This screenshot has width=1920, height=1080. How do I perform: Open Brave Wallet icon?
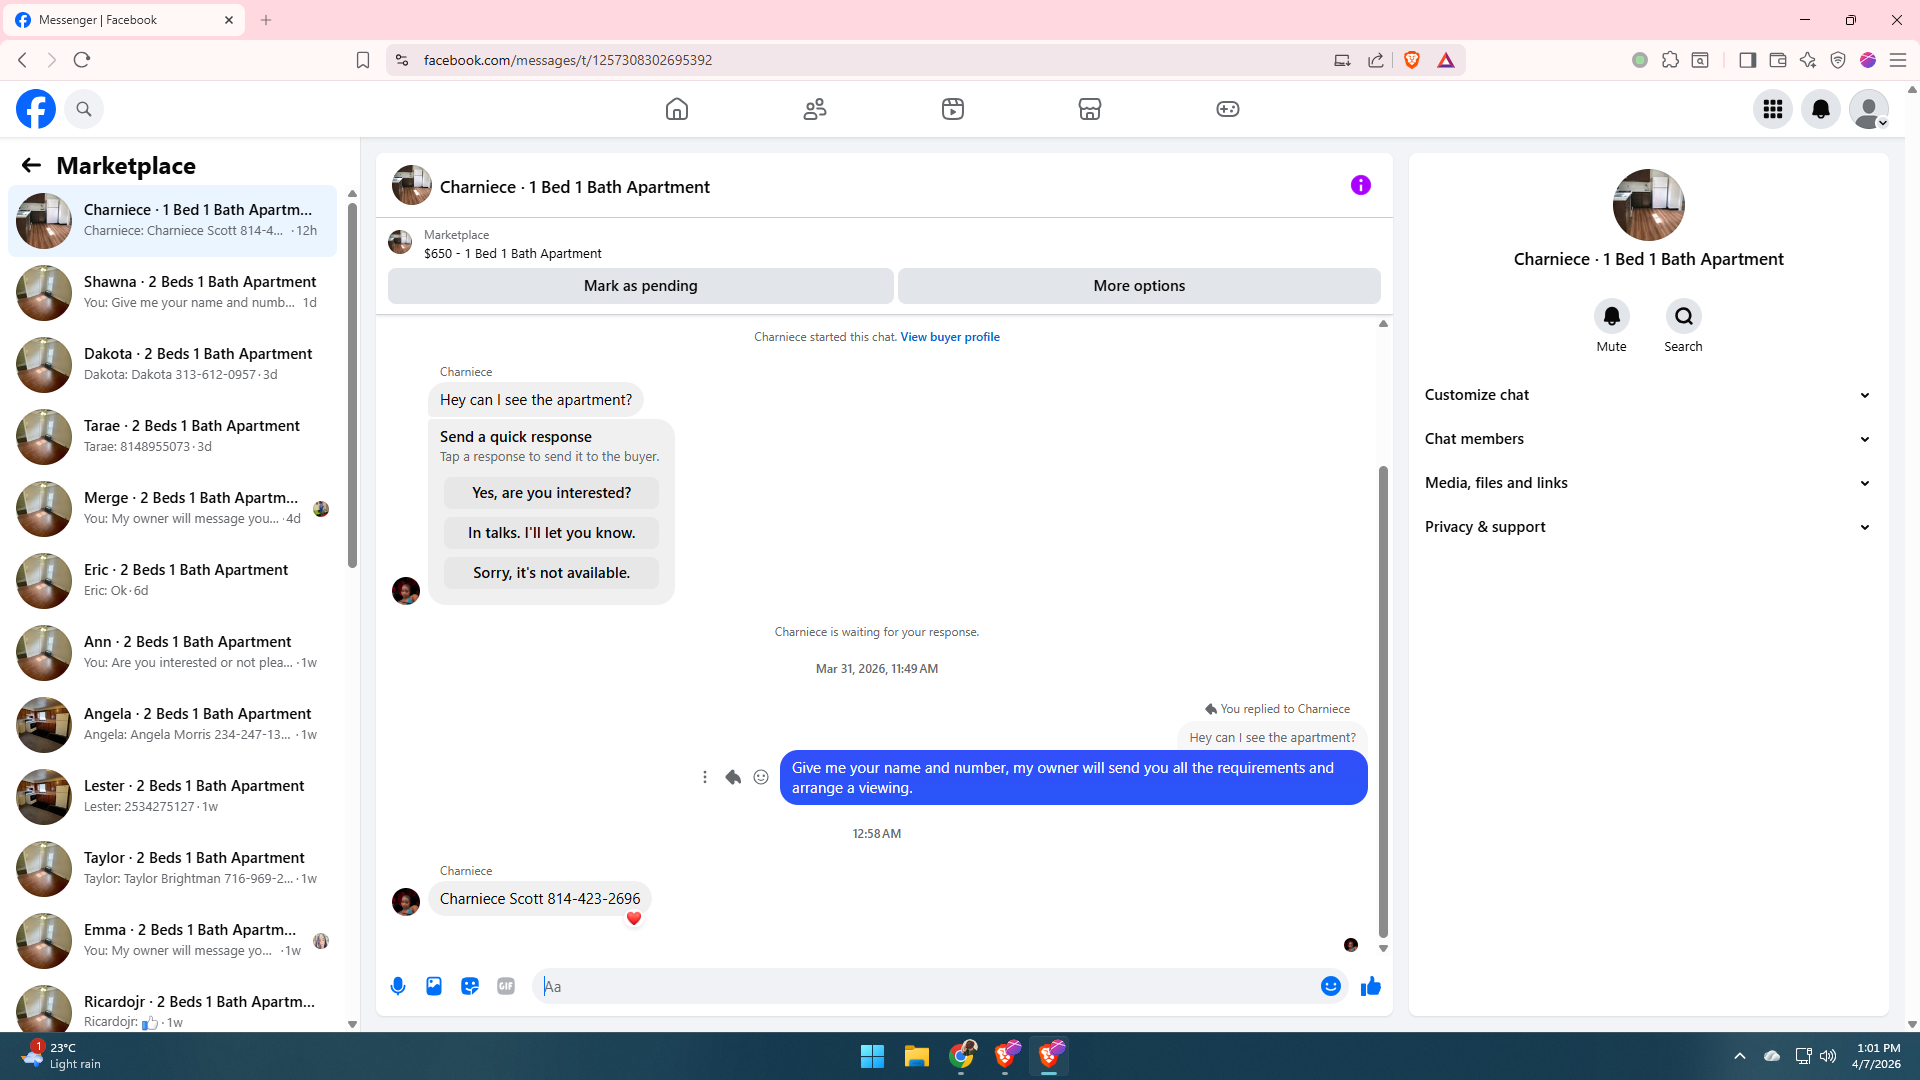(1778, 60)
